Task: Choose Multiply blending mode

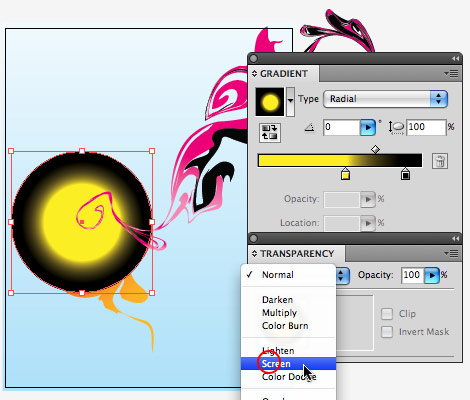Action: (288, 313)
